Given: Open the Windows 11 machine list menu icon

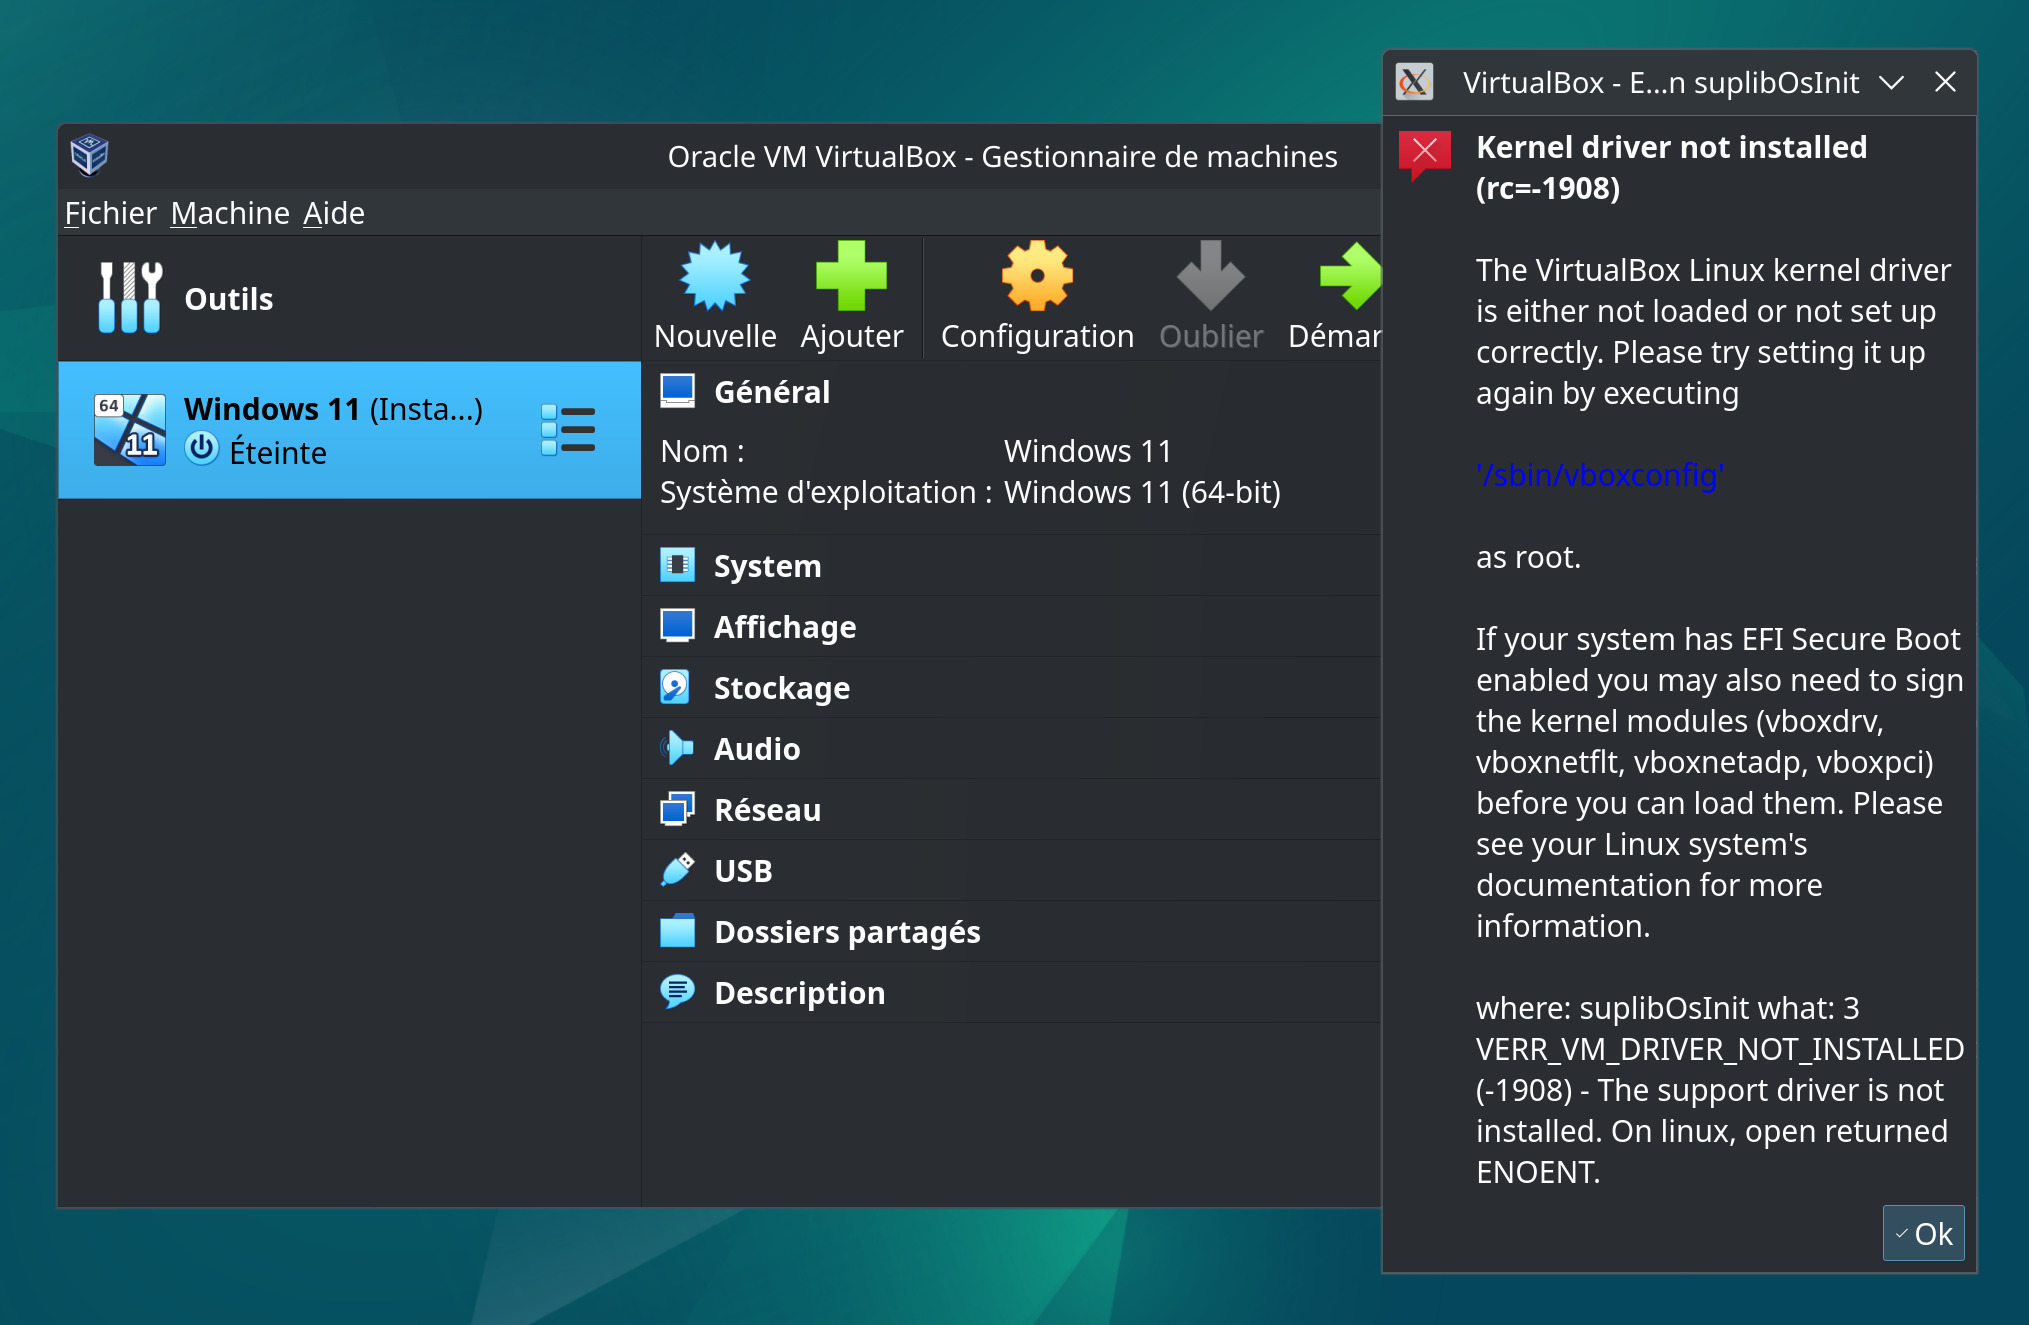Looking at the screenshot, I should [x=568, y=429].
